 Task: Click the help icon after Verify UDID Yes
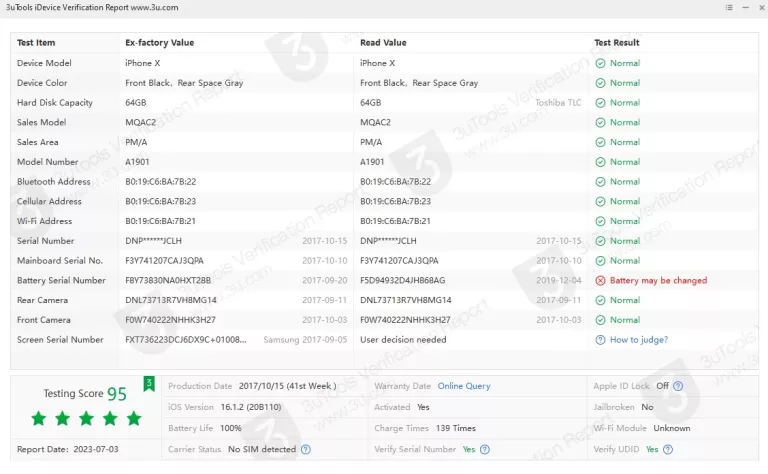click(668, 449)
